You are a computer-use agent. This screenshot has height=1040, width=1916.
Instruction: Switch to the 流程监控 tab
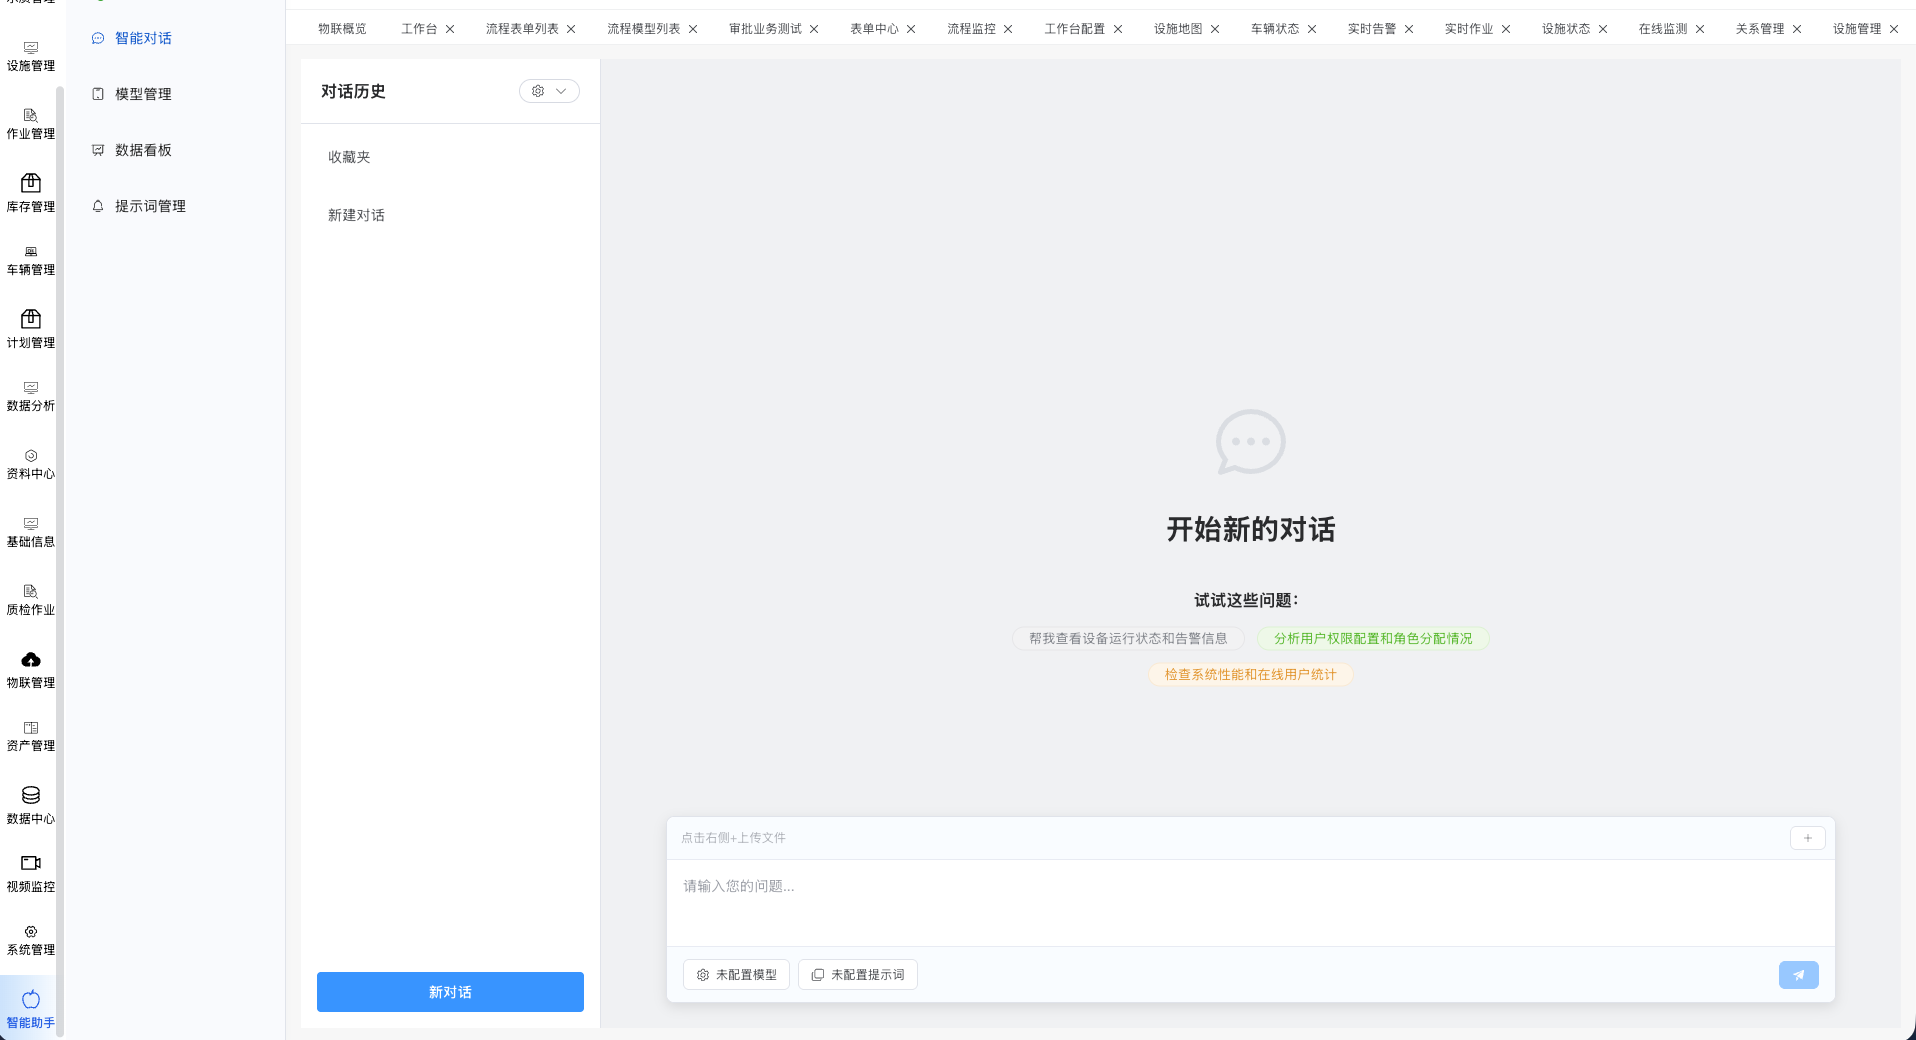(x=971, y=29)
